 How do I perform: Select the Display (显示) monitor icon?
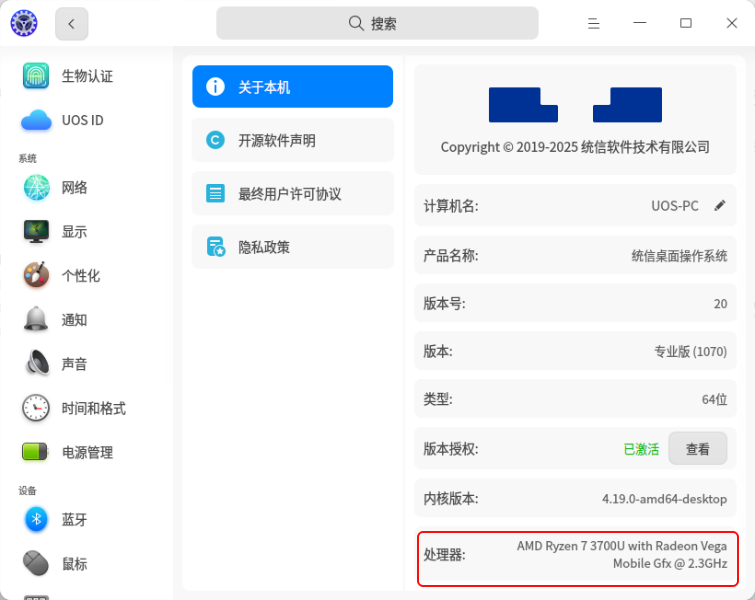pos(36,232)
